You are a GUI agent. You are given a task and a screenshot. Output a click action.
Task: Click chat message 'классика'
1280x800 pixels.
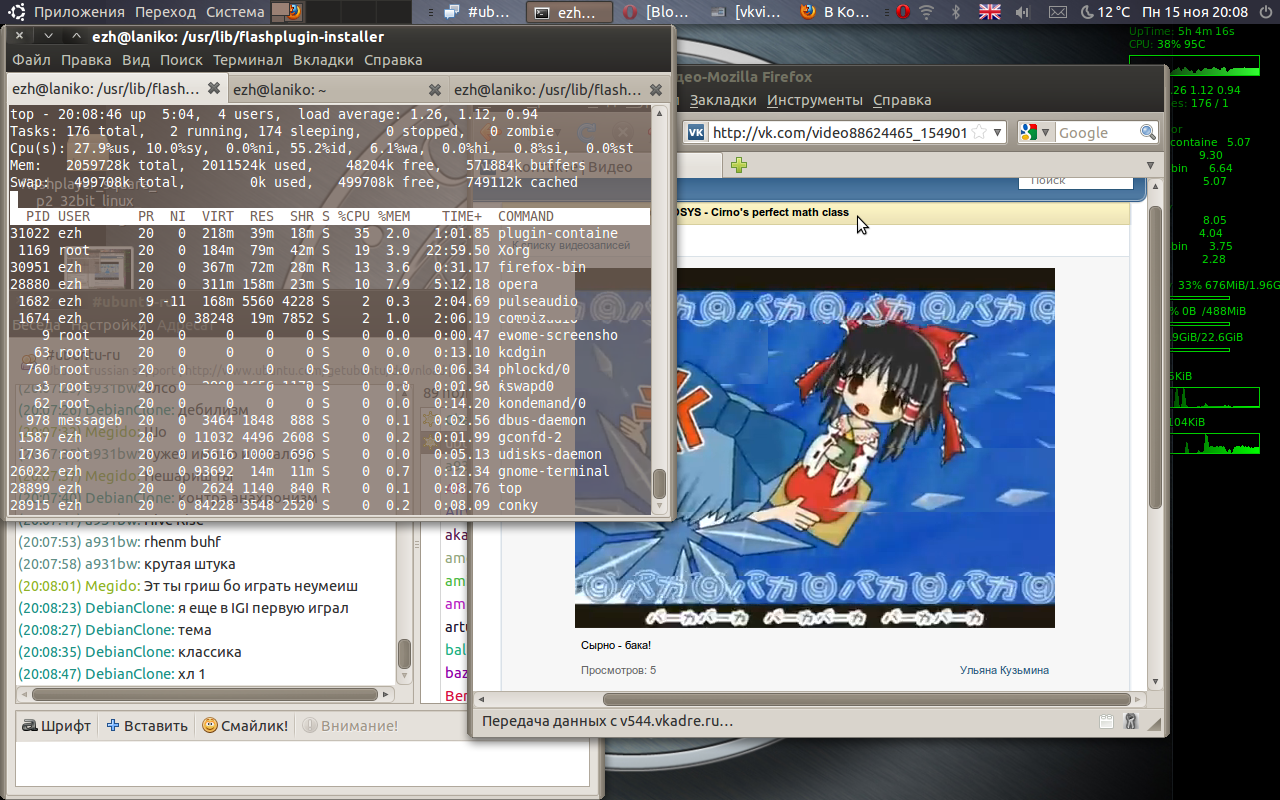pyautogui.click(x=209, y=652)
